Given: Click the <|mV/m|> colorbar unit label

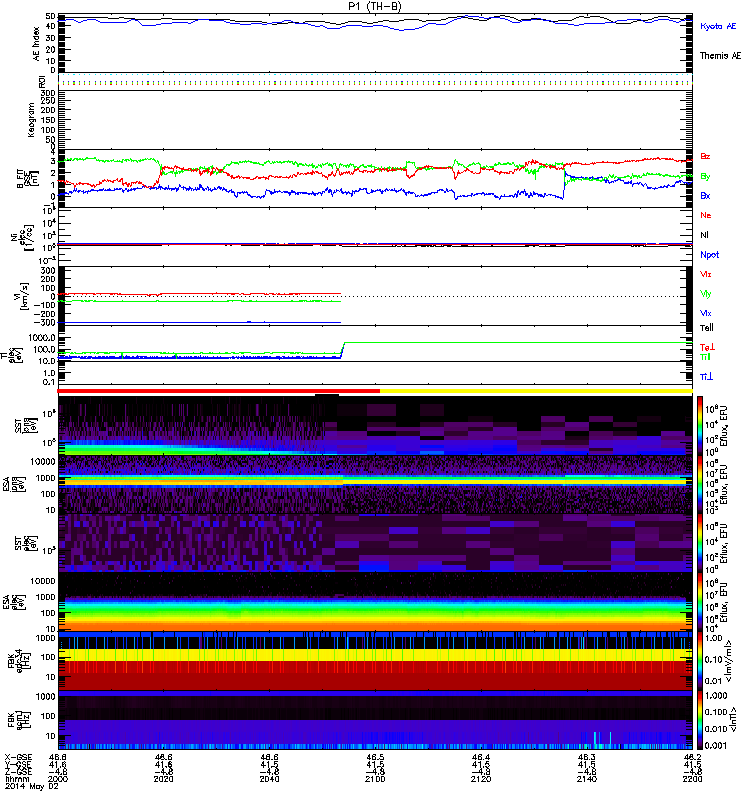Looking at the screenshot, I should click(x=730, y=662).
